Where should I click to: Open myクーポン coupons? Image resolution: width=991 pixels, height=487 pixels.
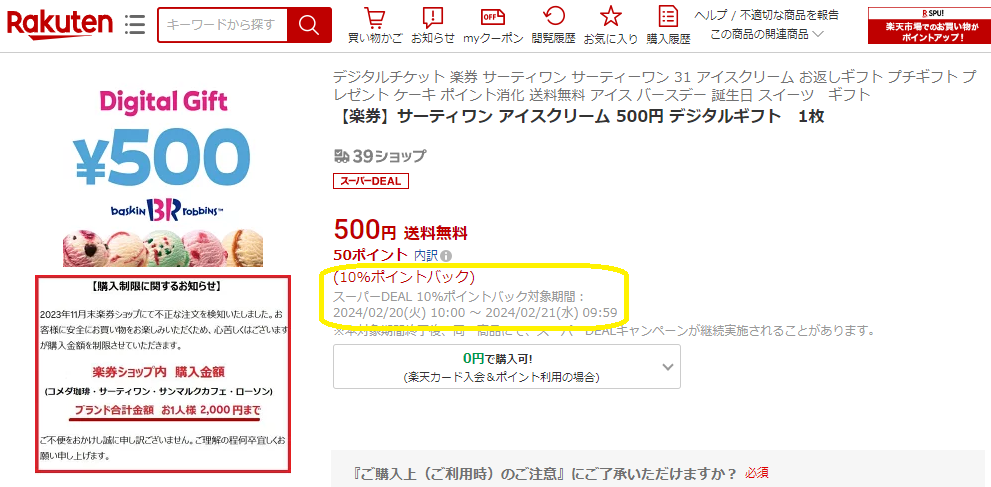tap(493, 26)
